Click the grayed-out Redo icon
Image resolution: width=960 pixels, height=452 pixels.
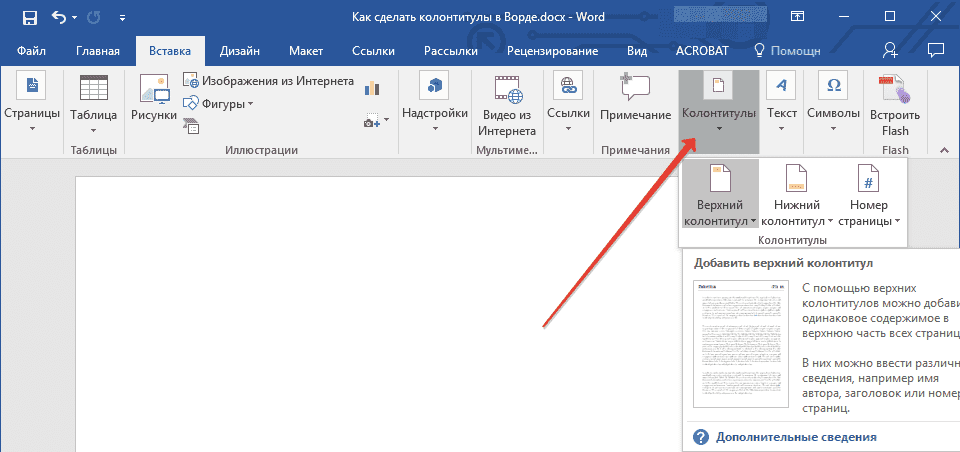pyautogui.click(x=94, y=18)
